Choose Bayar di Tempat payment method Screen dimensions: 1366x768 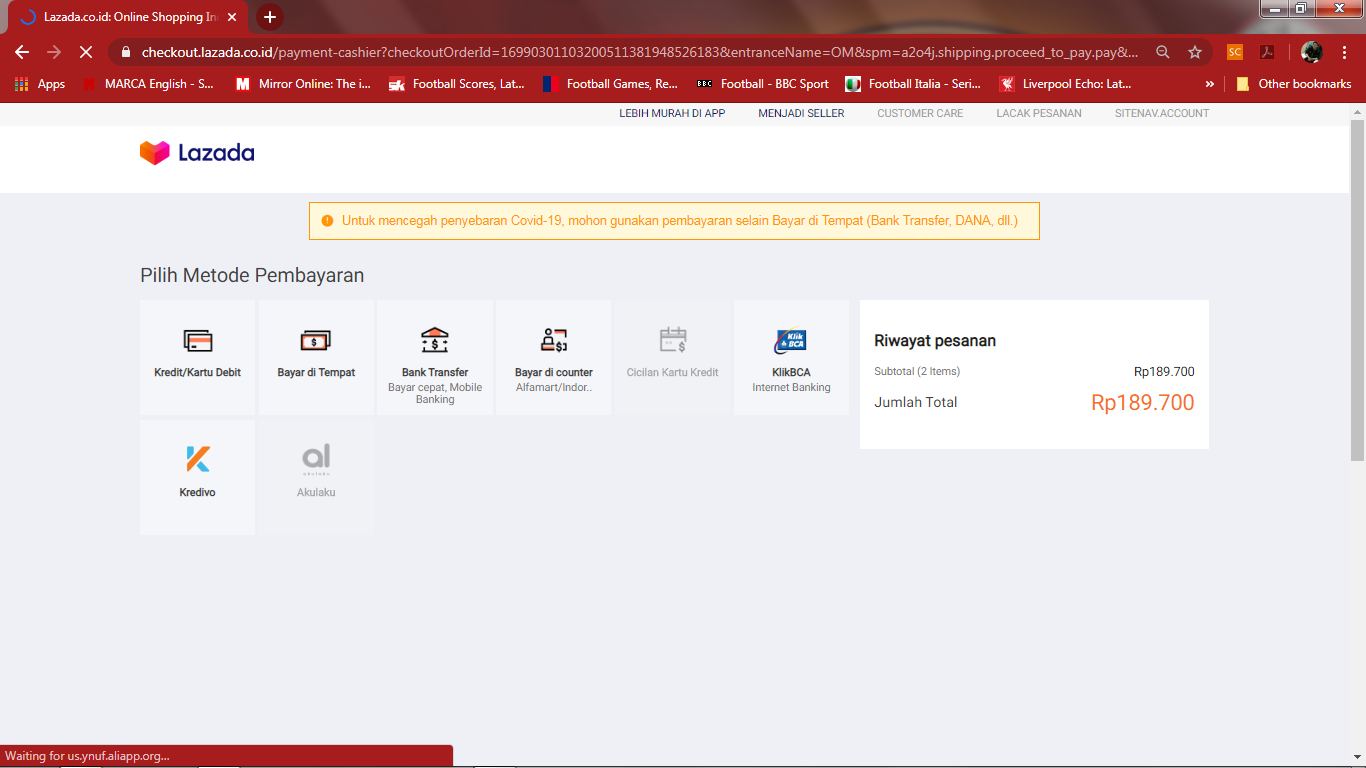[316, 341]
